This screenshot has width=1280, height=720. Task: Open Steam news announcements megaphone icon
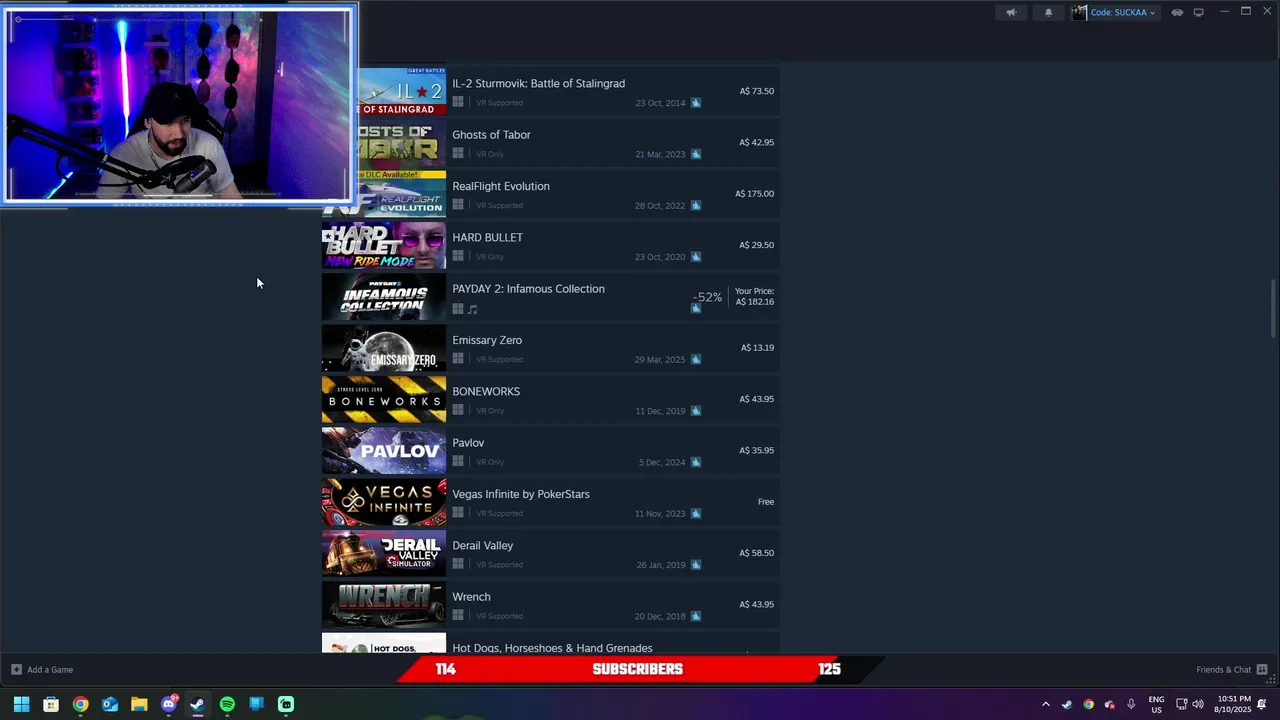tap(1011, 12)
